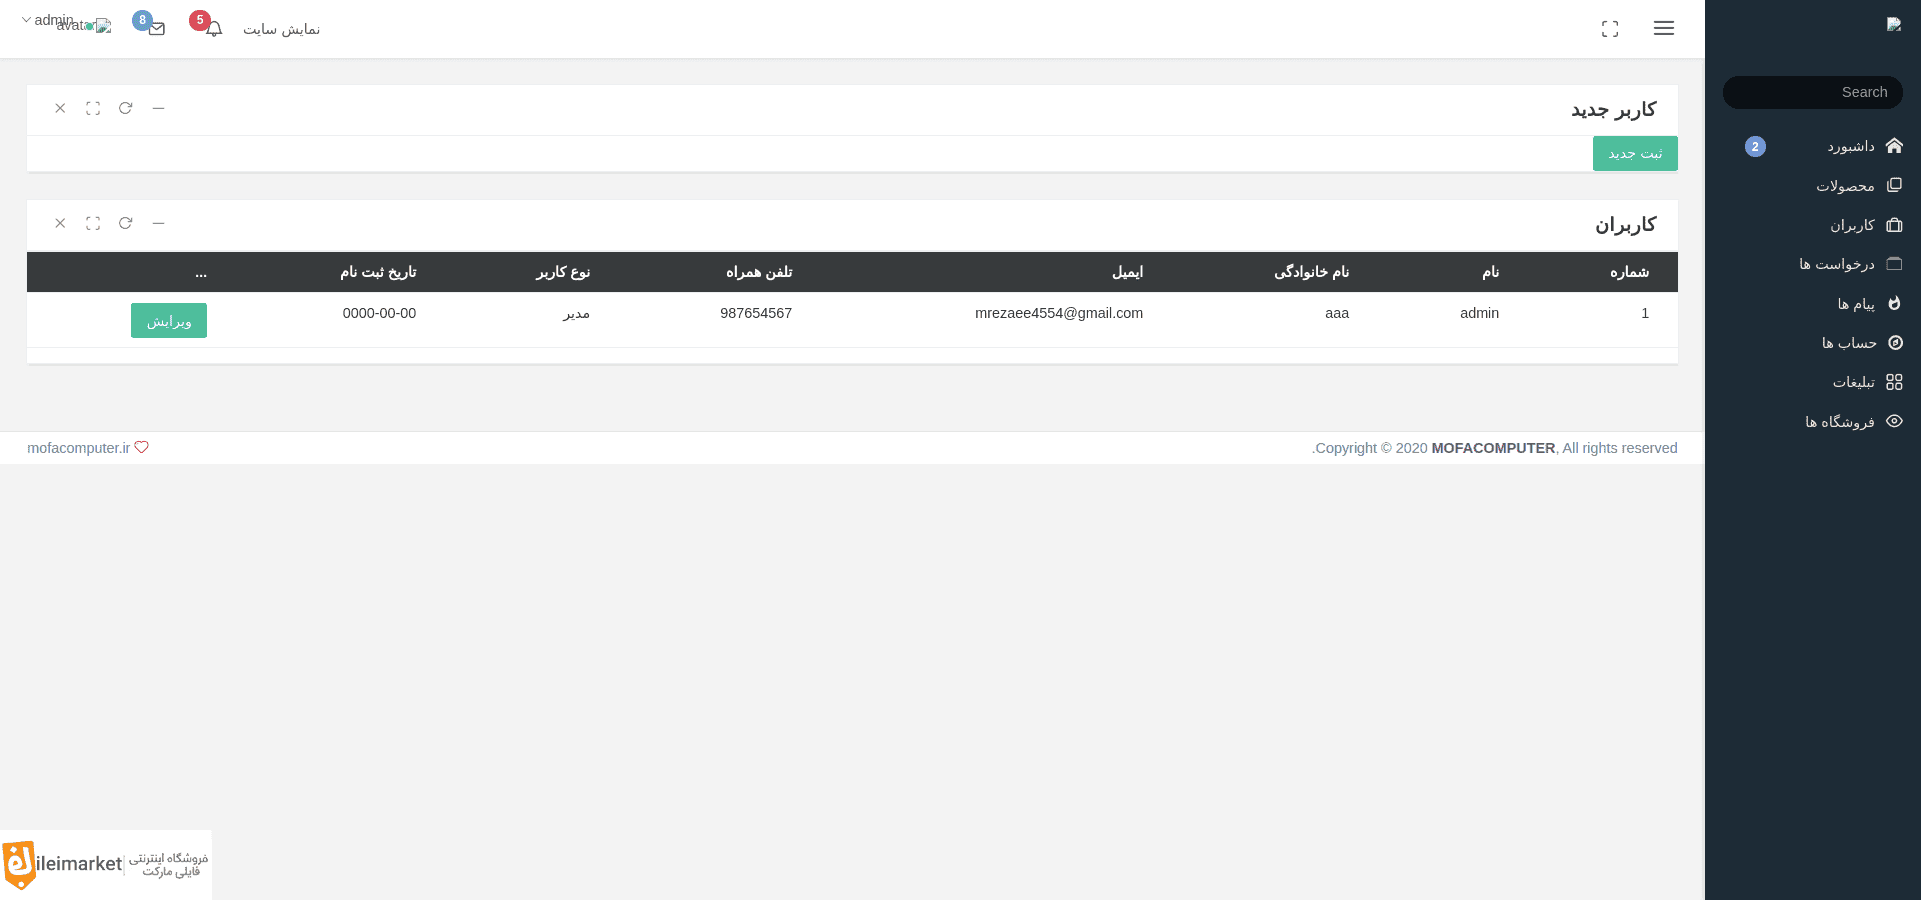
Task: Collapse the کاربر جدید panel
Action: (x=158, y=108)
